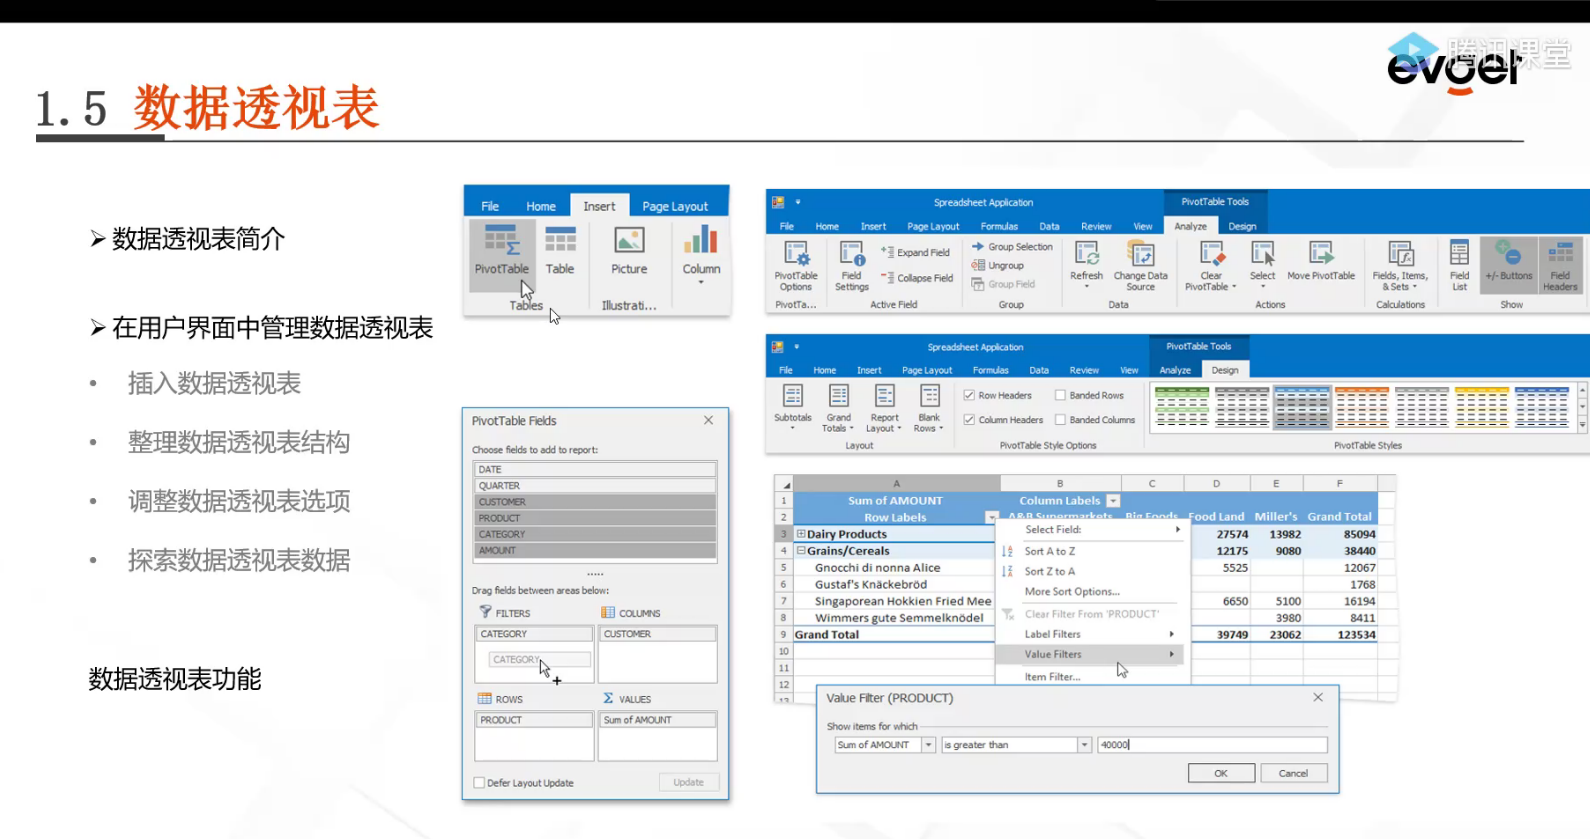
Task: Click CUSTOMER item in COLUMNS area
Action: 657,634
